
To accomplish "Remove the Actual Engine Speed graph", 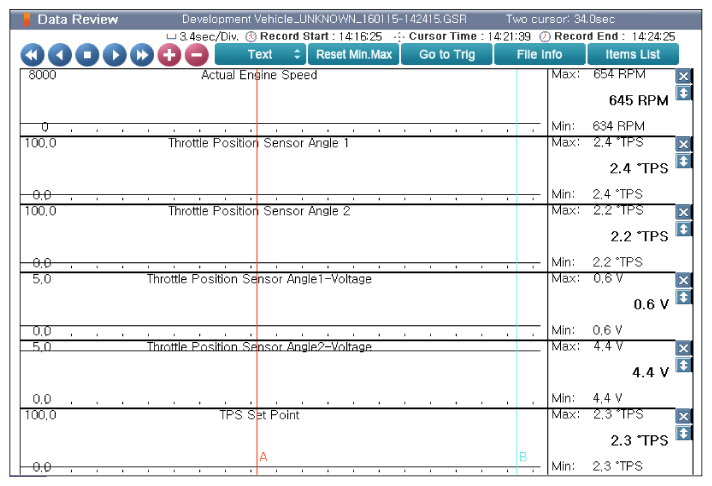I will [x=684, y=77].
